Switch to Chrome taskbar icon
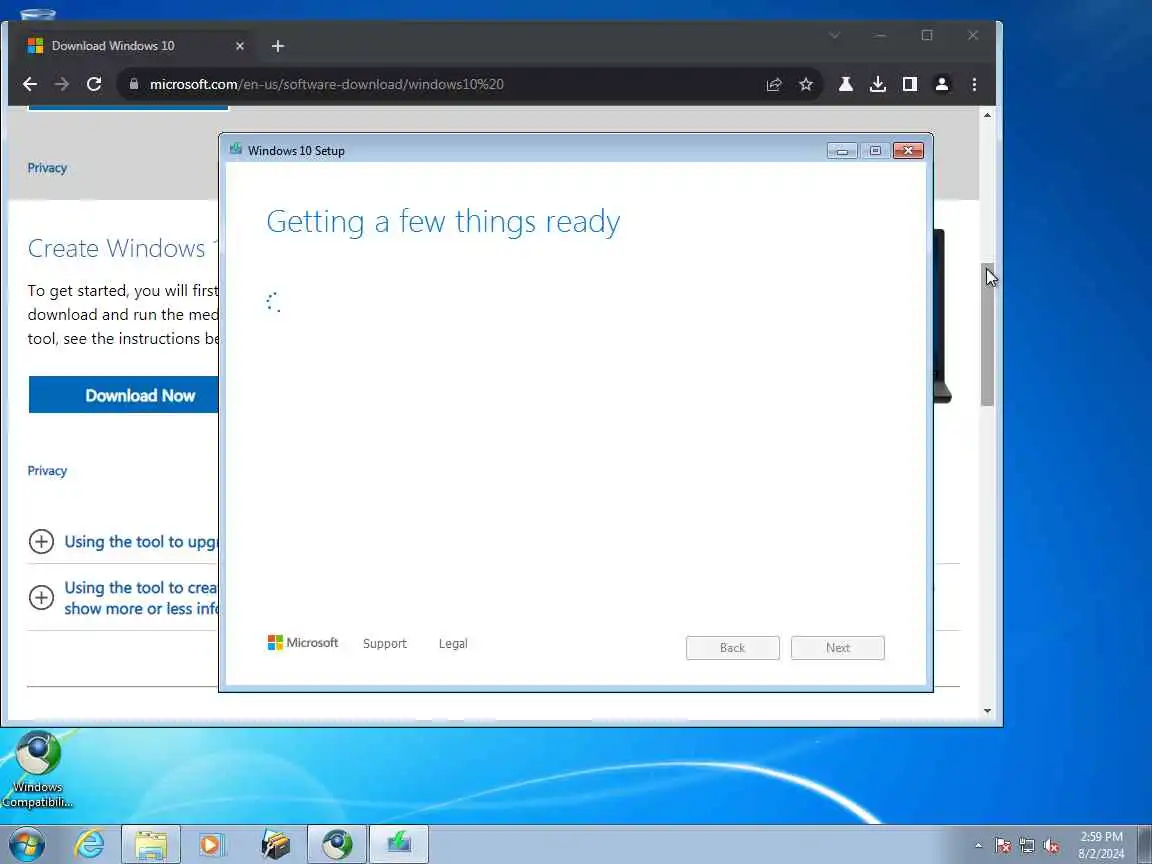 (x=337, y=844)
